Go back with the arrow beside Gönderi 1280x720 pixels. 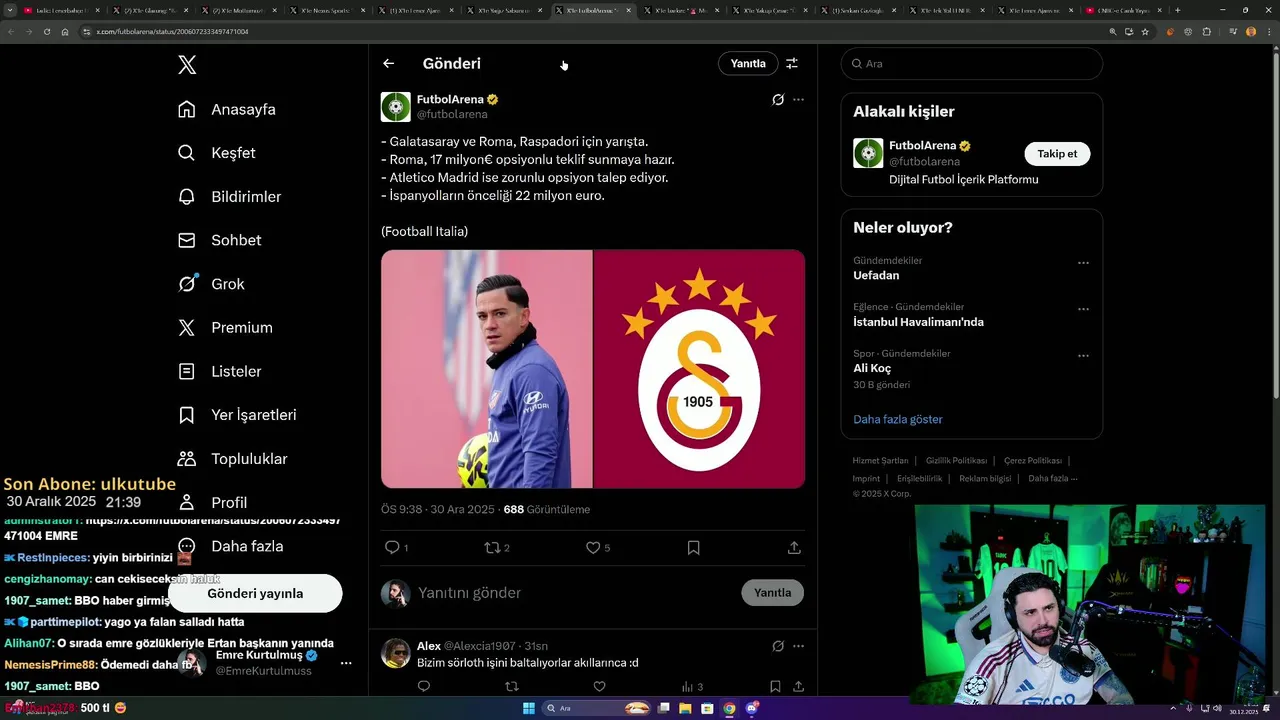click(388, 63)
